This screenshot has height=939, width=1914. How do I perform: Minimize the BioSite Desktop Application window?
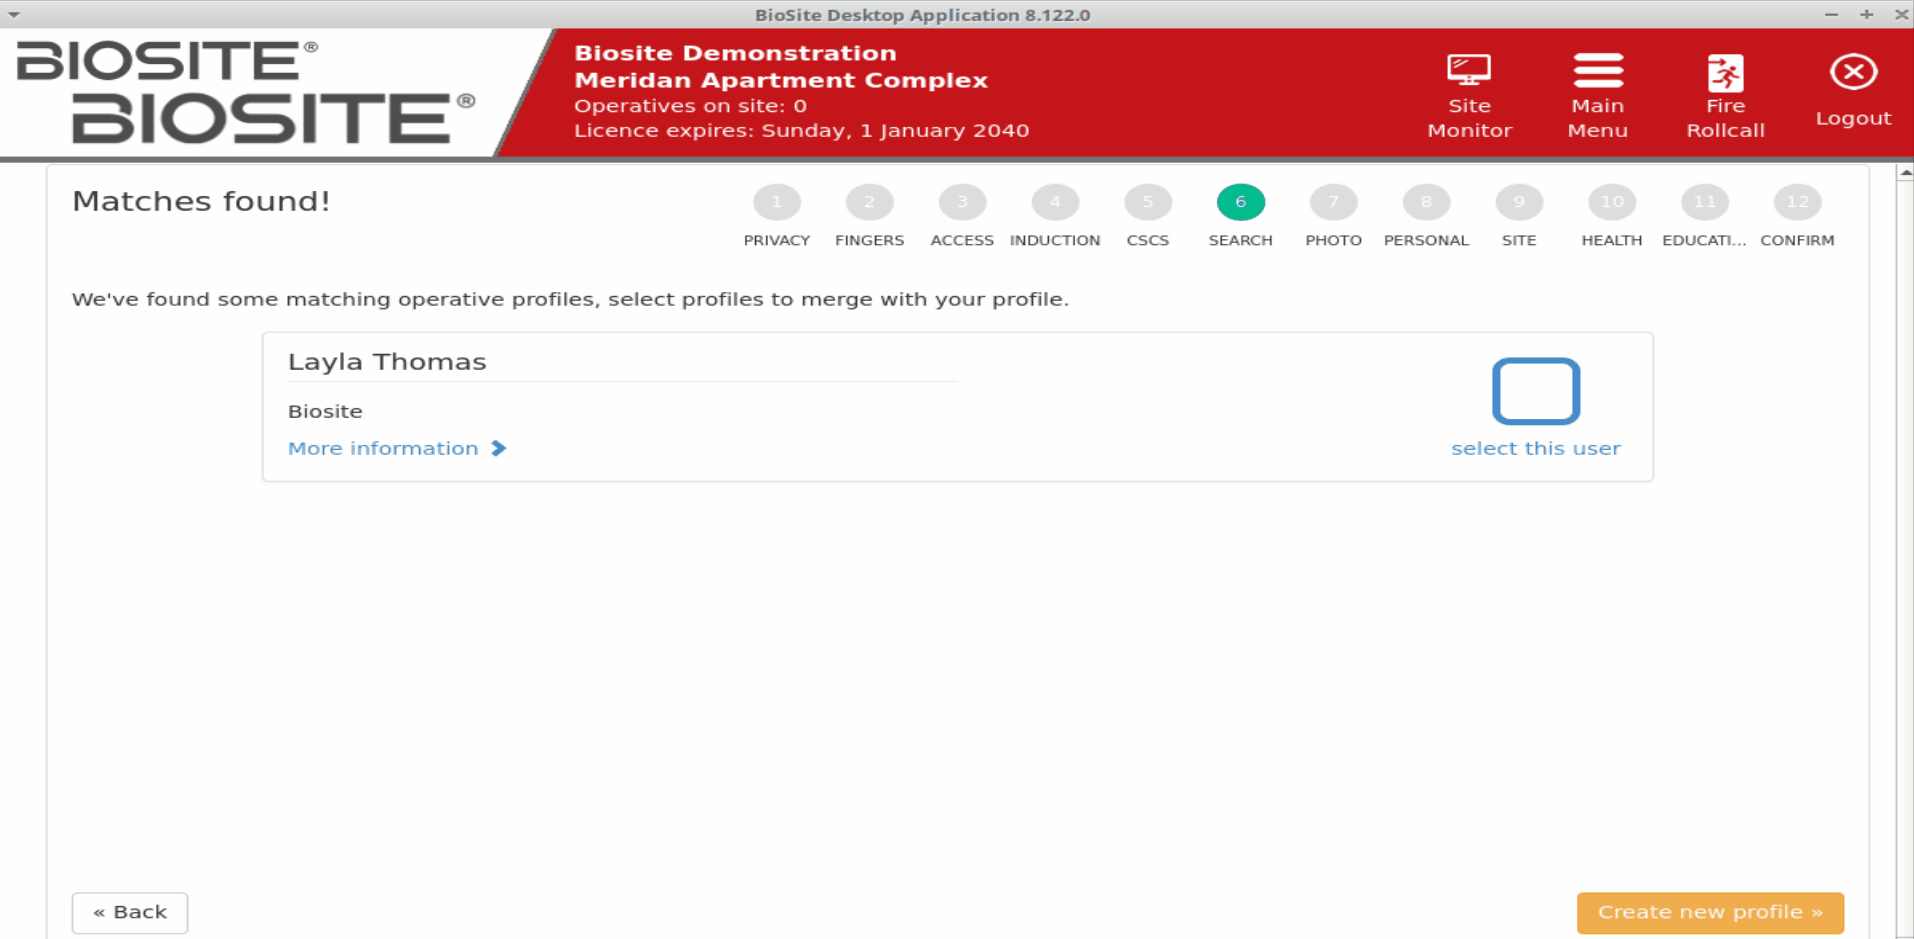1831,14
